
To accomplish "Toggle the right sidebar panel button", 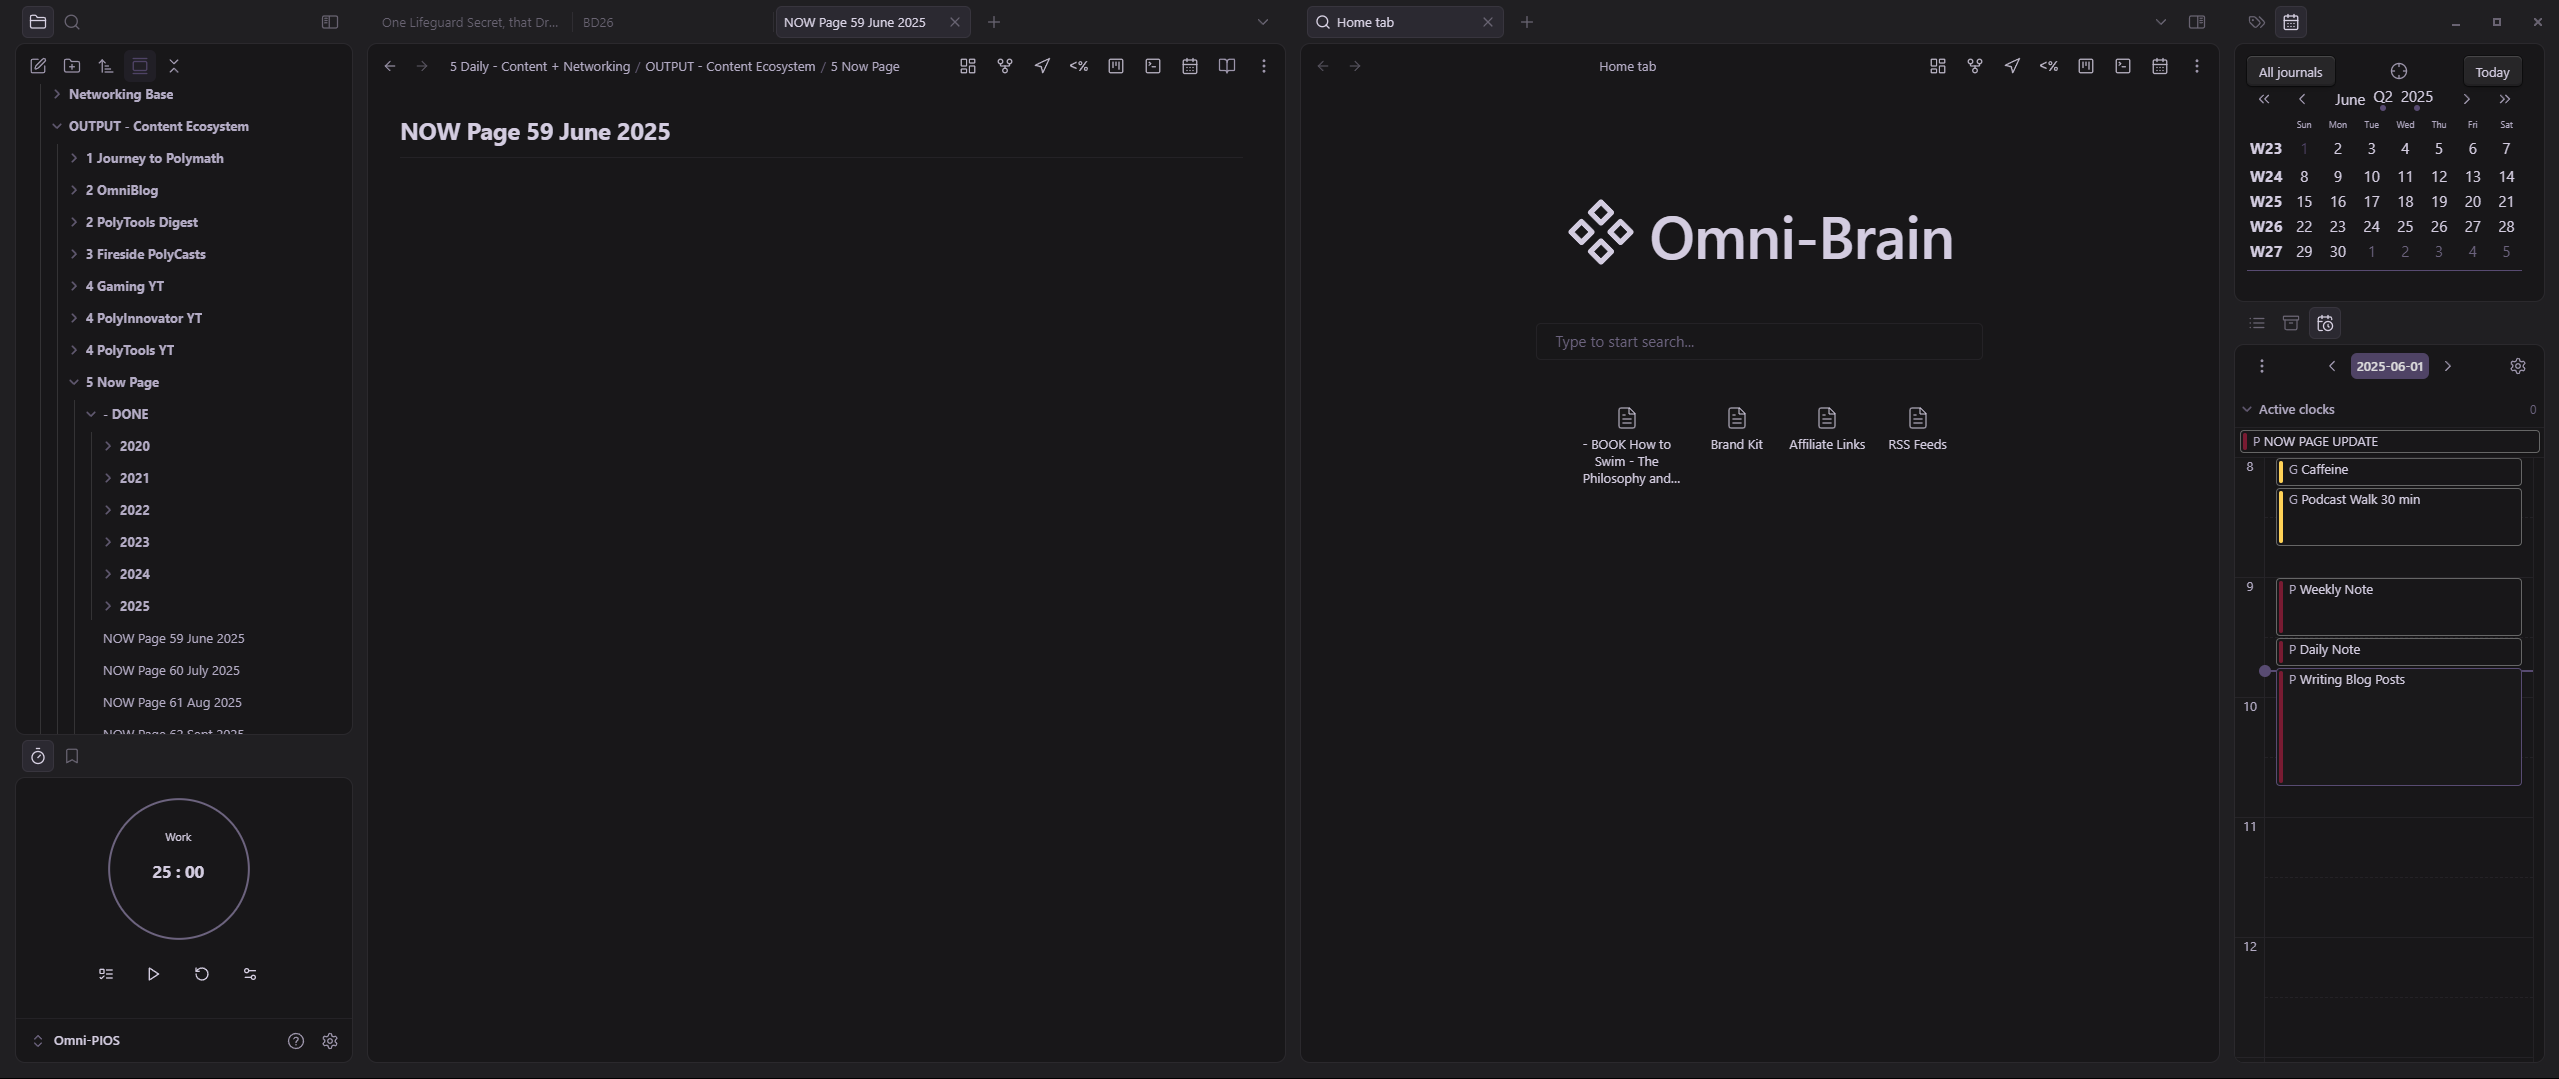I will 2197,22.
